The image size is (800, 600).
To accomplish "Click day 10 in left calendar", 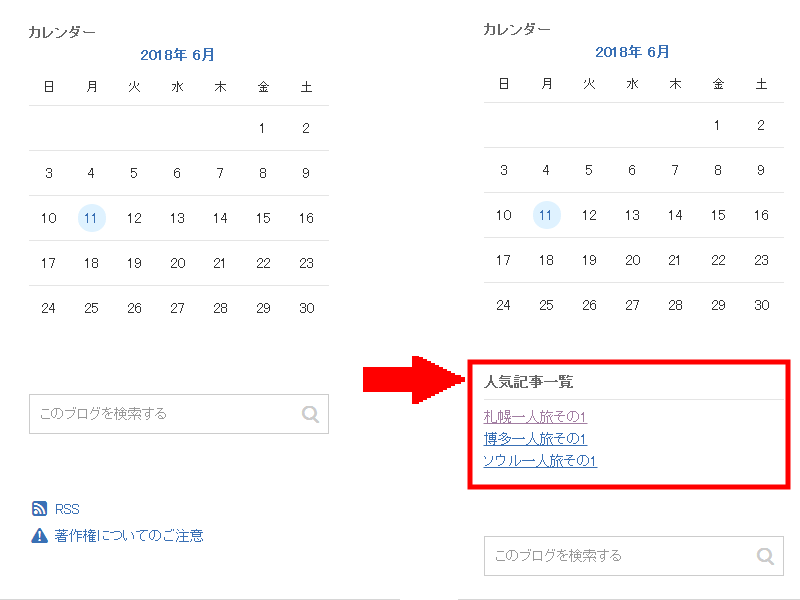I will [48, 218].
